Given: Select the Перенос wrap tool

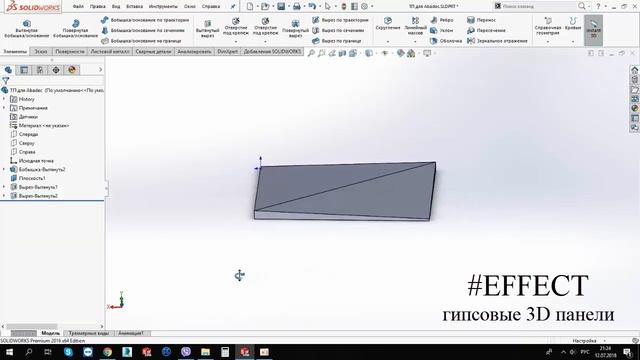Looking at the screenshot, I should (482, 20).
